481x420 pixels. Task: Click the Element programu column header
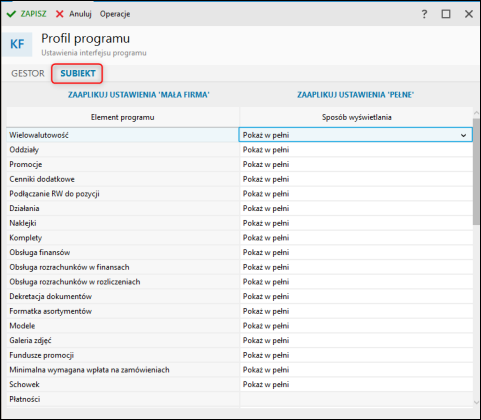tap(123, 117)
